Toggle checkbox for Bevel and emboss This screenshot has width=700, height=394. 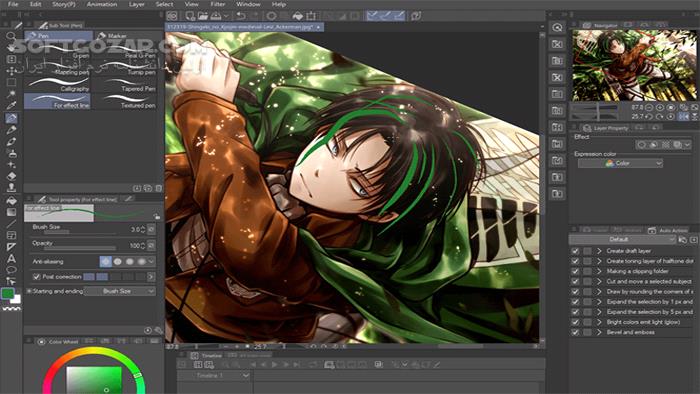point(575,332)
